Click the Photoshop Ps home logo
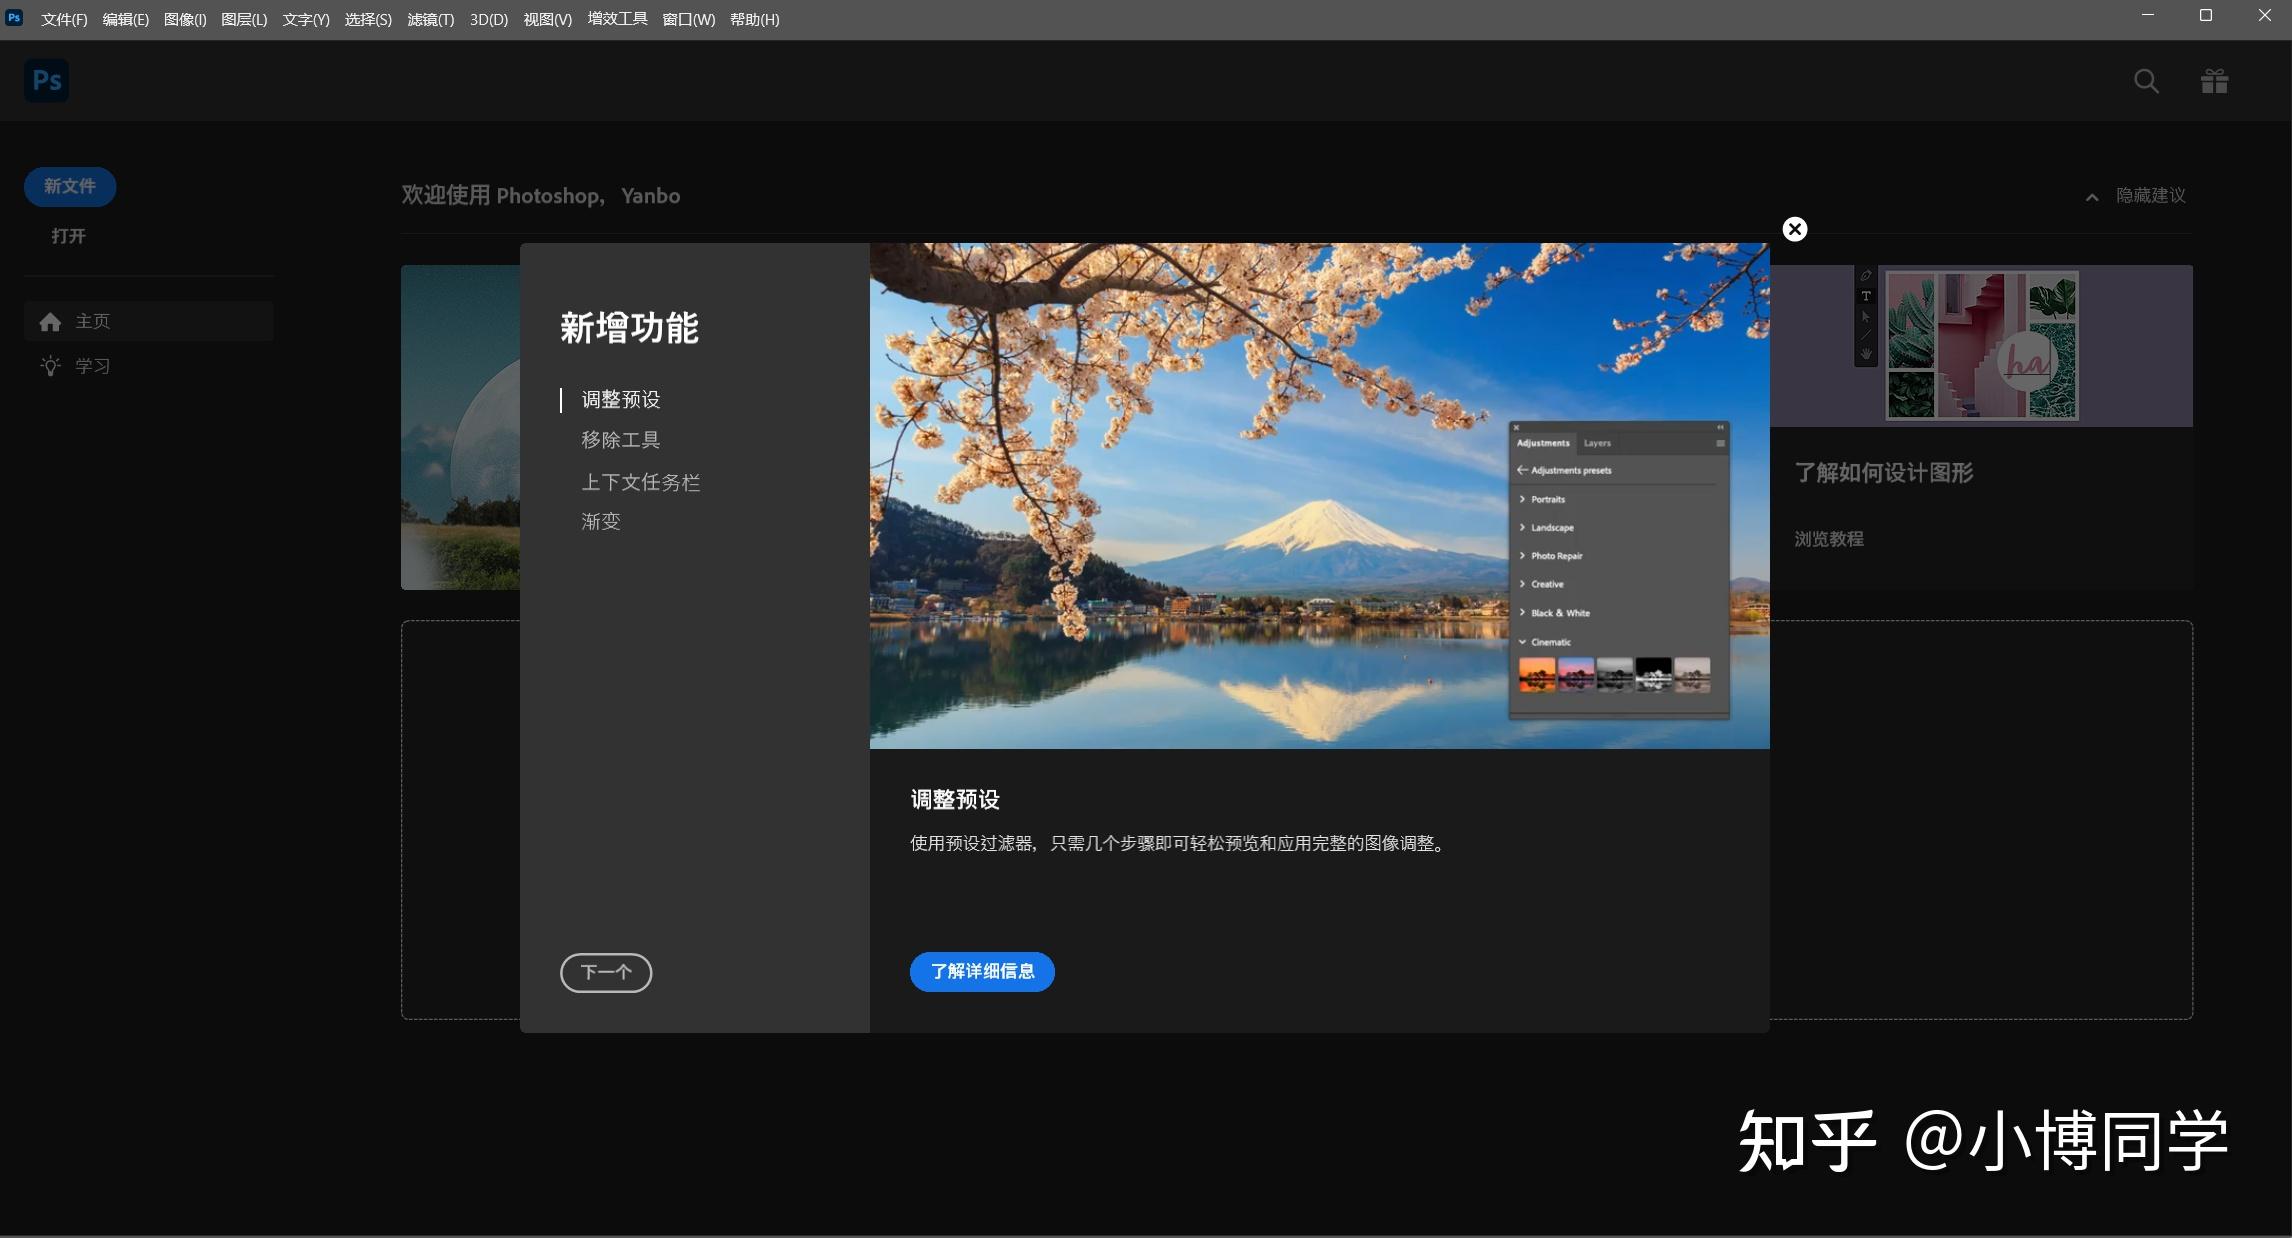 pos(46,80)
